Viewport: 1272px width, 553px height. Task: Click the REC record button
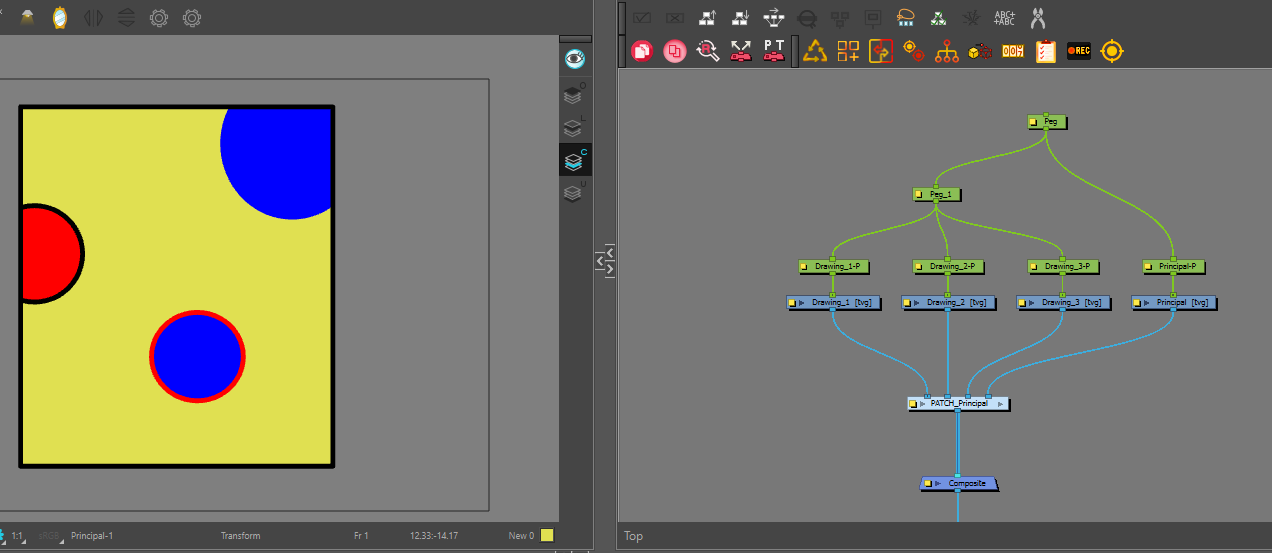(1079, 51)
